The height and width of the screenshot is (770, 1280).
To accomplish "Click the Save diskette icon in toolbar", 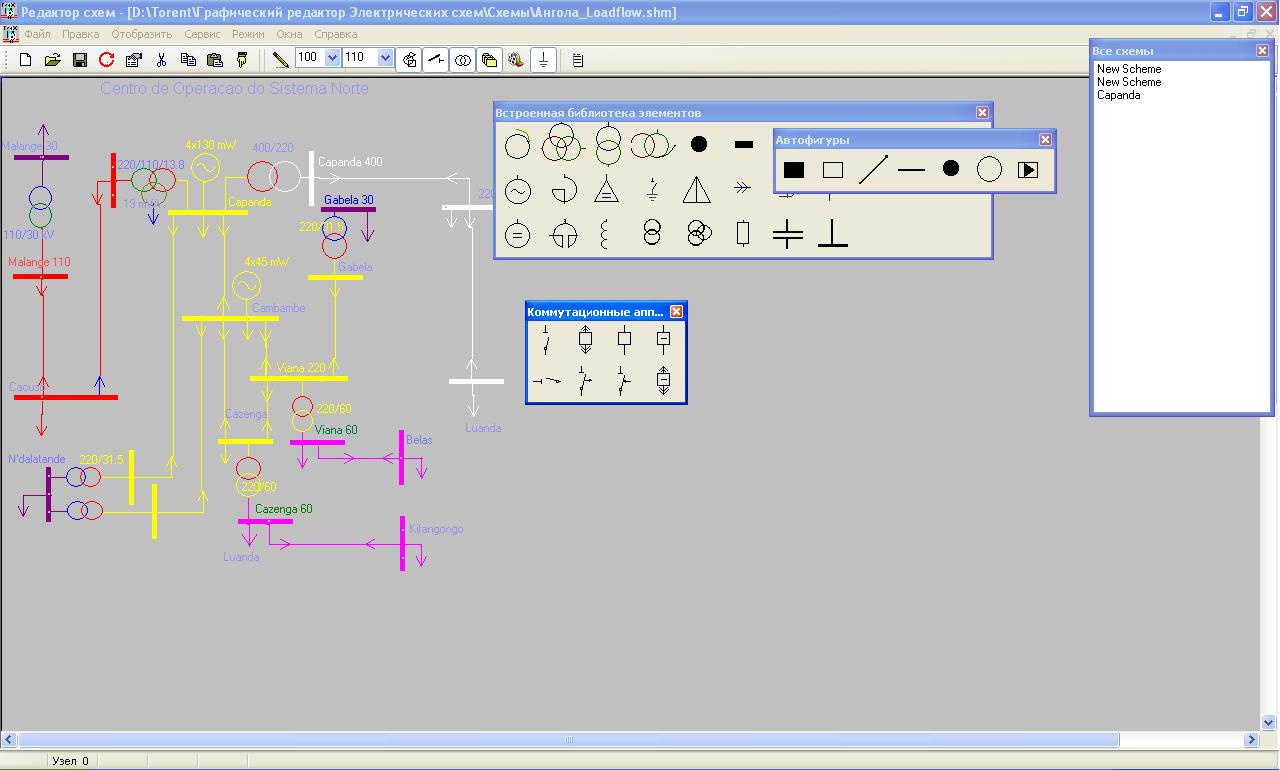I will click(80, 60).
